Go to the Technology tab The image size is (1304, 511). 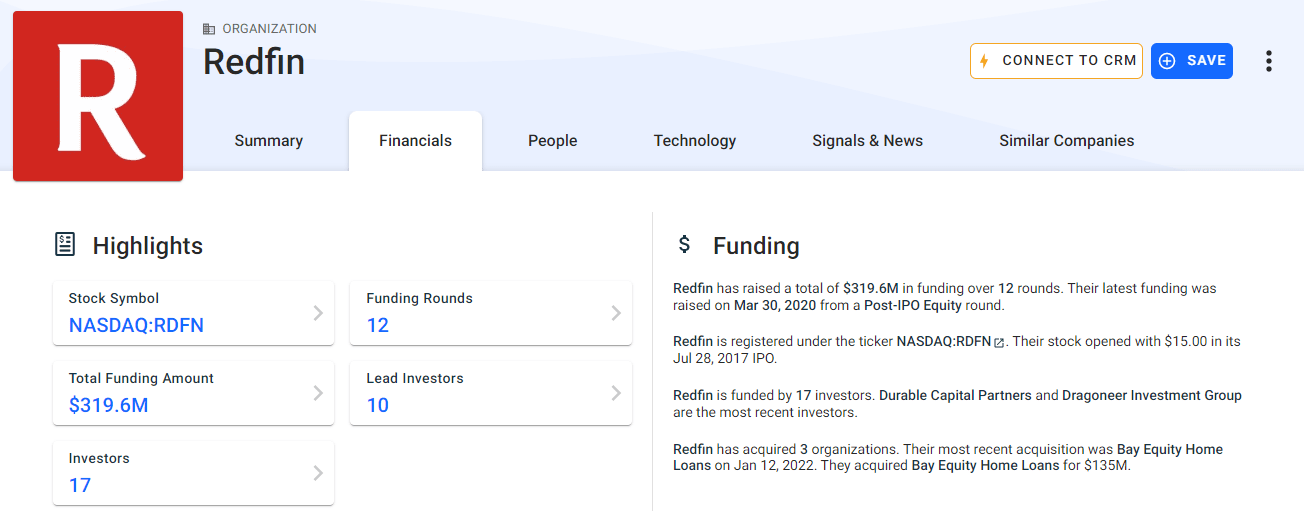[x=695, y=141]
